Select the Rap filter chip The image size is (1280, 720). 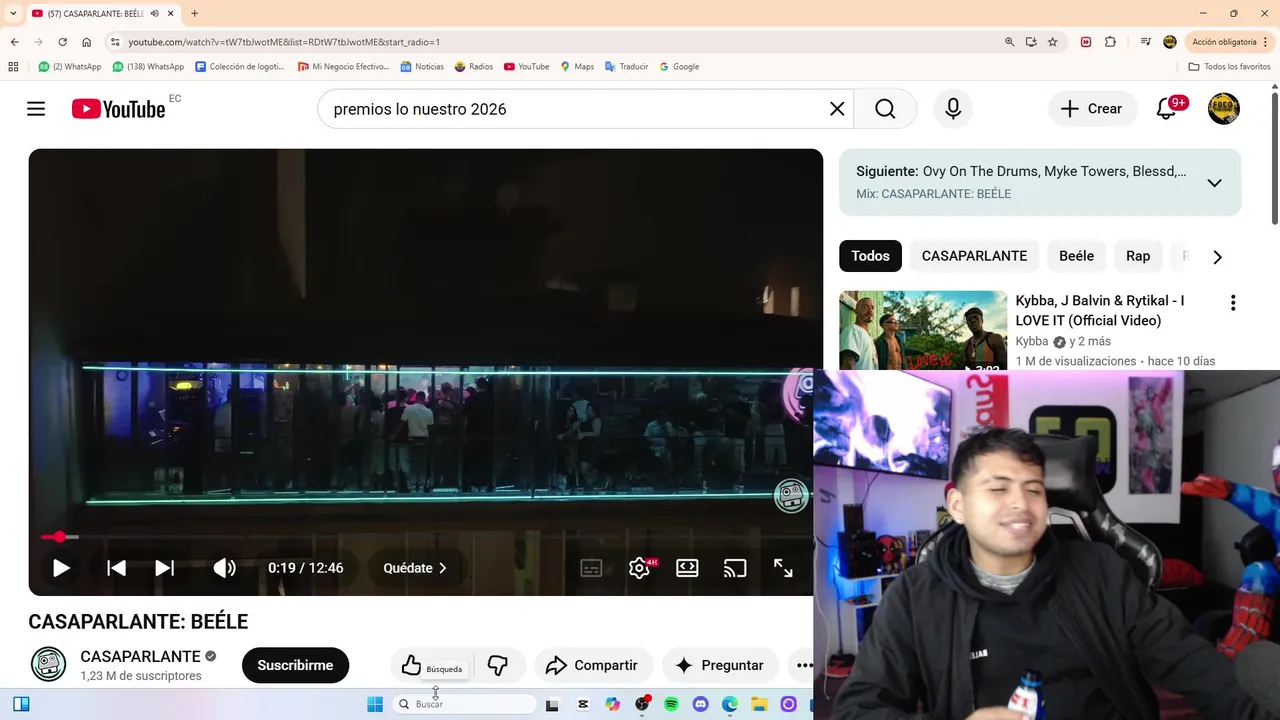(1138, 256)
